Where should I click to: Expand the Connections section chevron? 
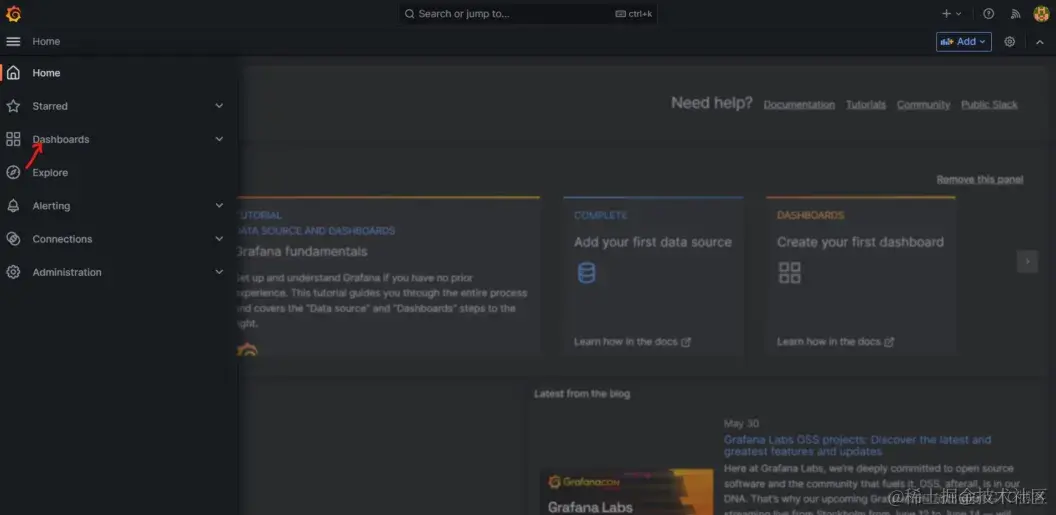(x=219, y=239)
